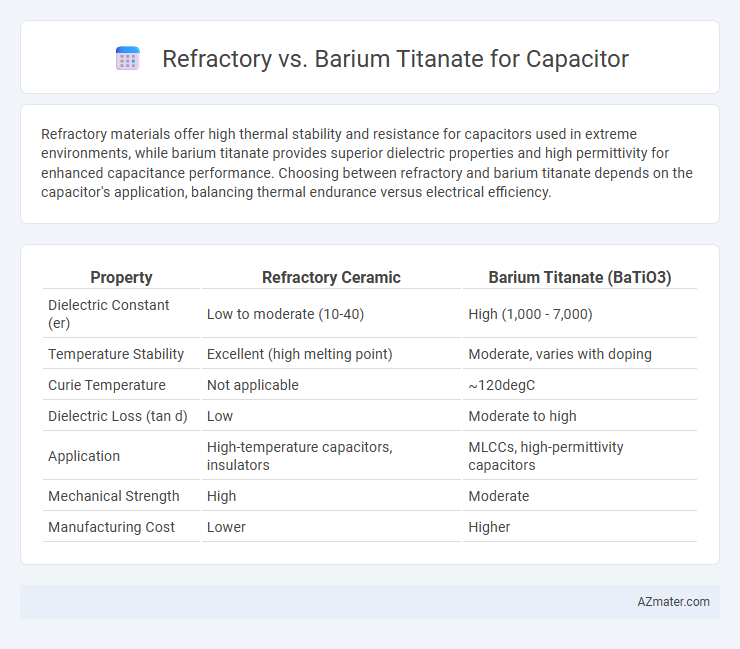The image size is (740, 649).
Task: Click the 'Excellent (high melting point)' cell
Action: click(x=331, y=354)
